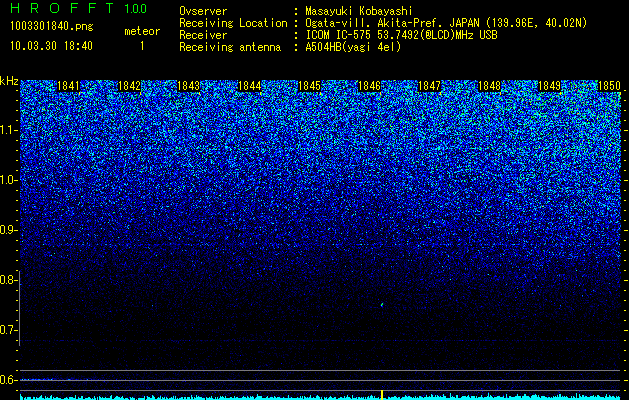The image size is (629, 400).
Task: Click the Receiving Location label
Action: click(233, 23)
